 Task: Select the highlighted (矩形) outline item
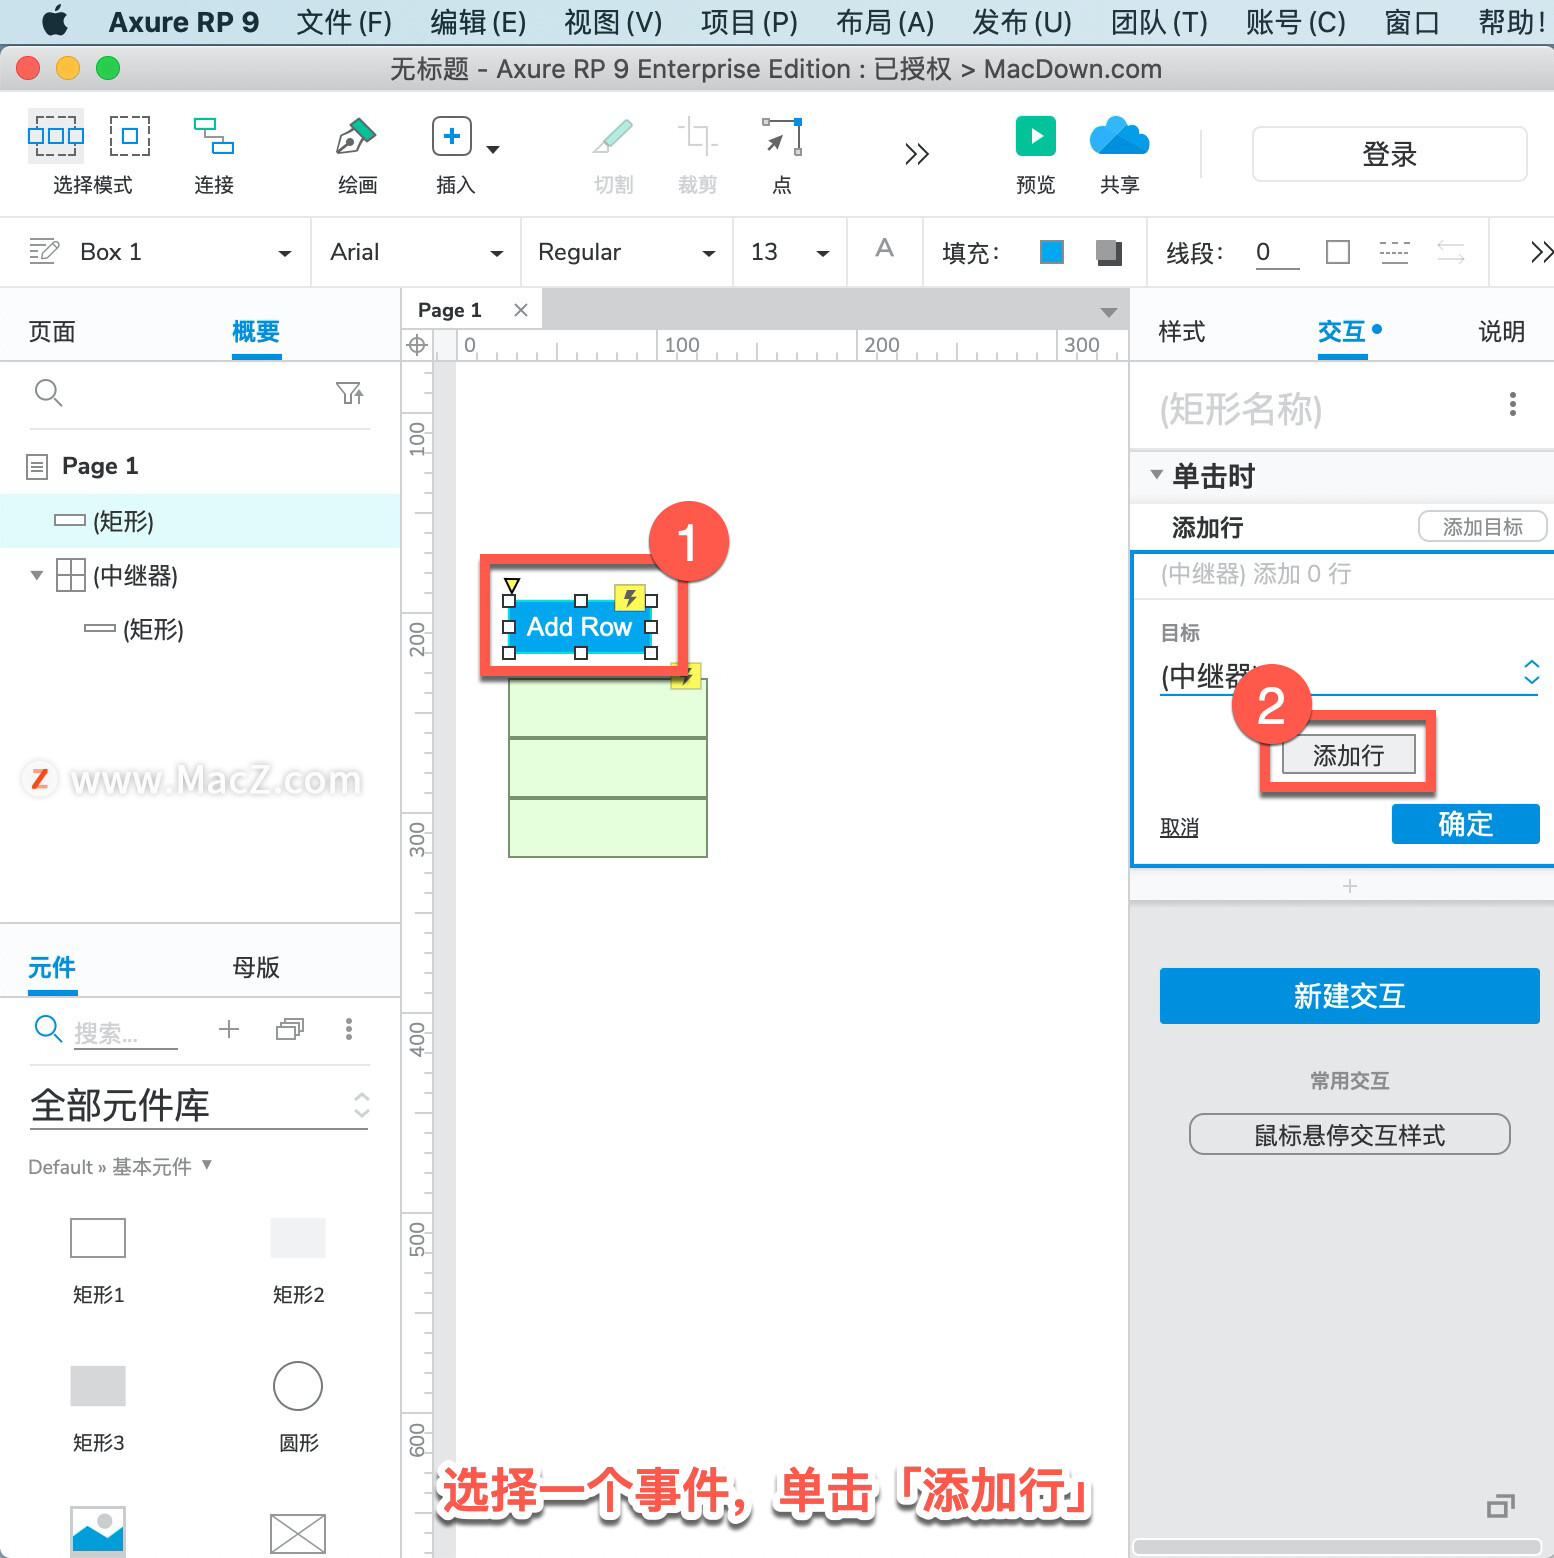pyautogui.click(x=200, y=521)
